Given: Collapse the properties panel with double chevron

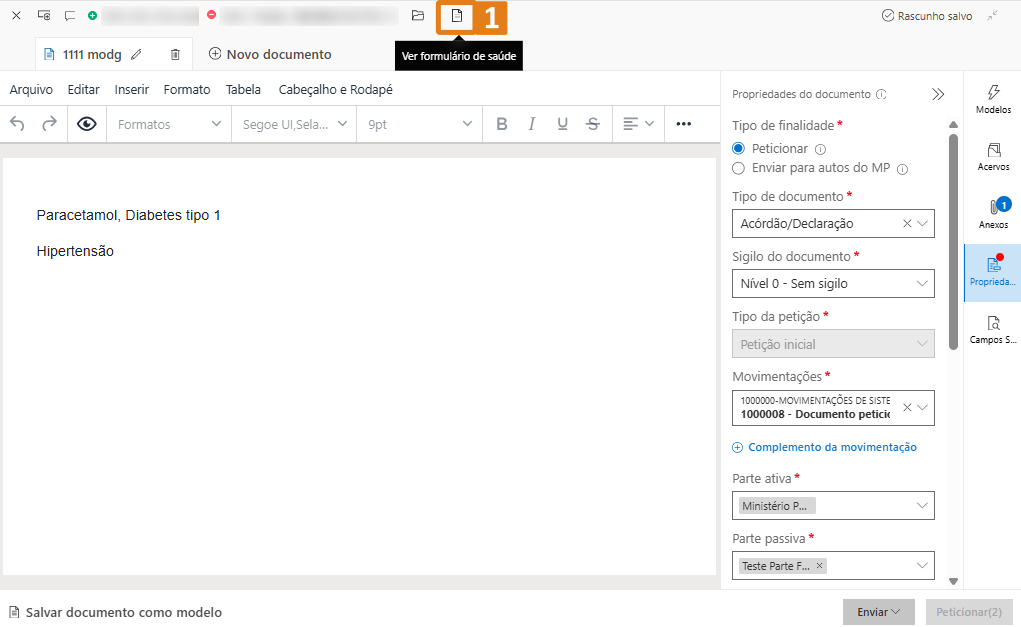Looking at the screenshot, I should [x=938, y=94].
